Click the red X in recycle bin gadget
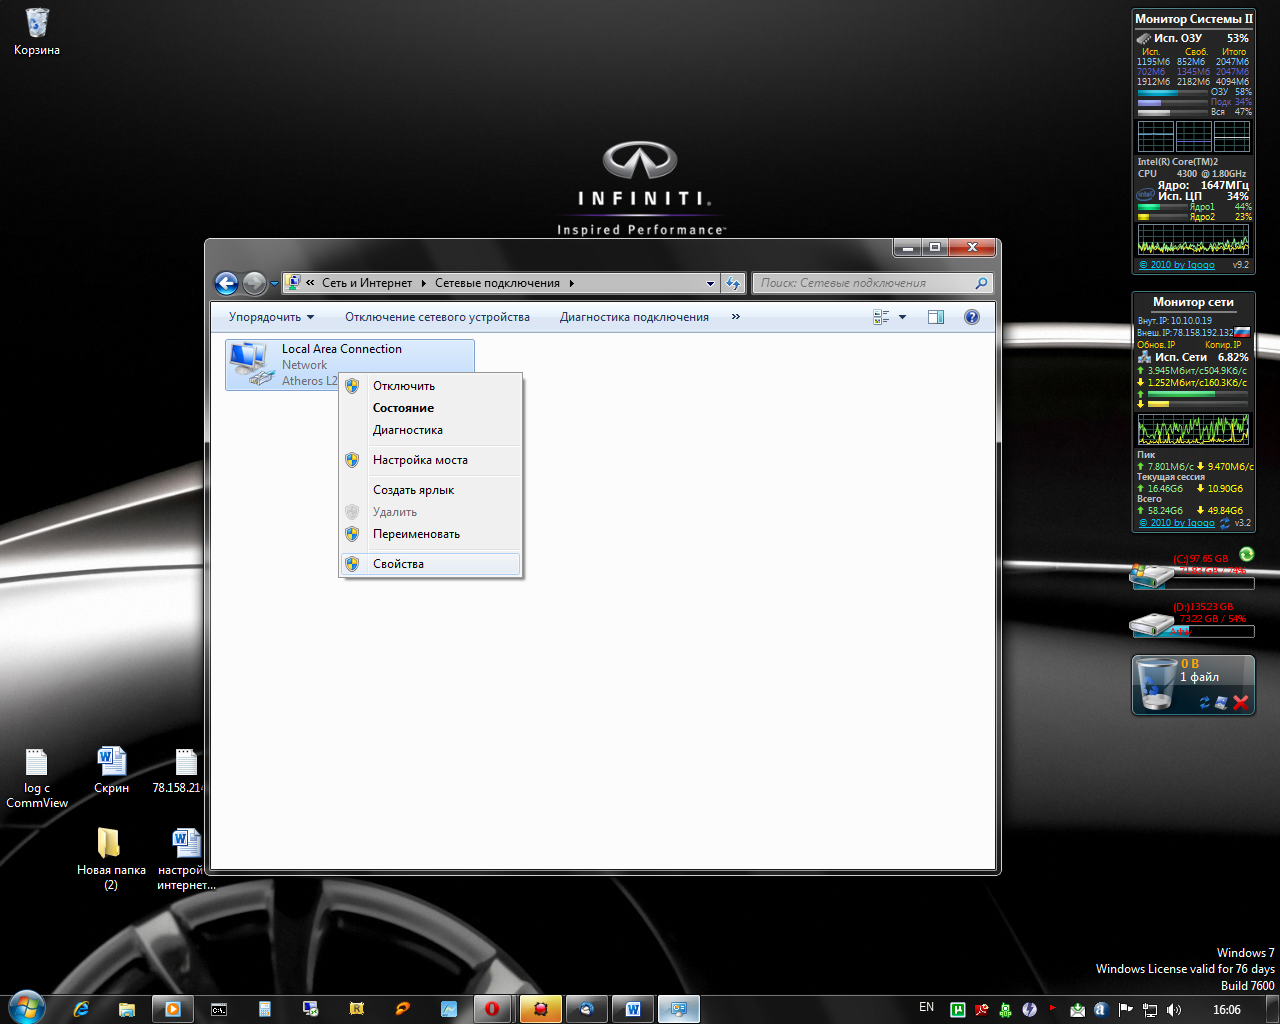The width and height of the screenshot is (1280, 1024). (1241, 703)
